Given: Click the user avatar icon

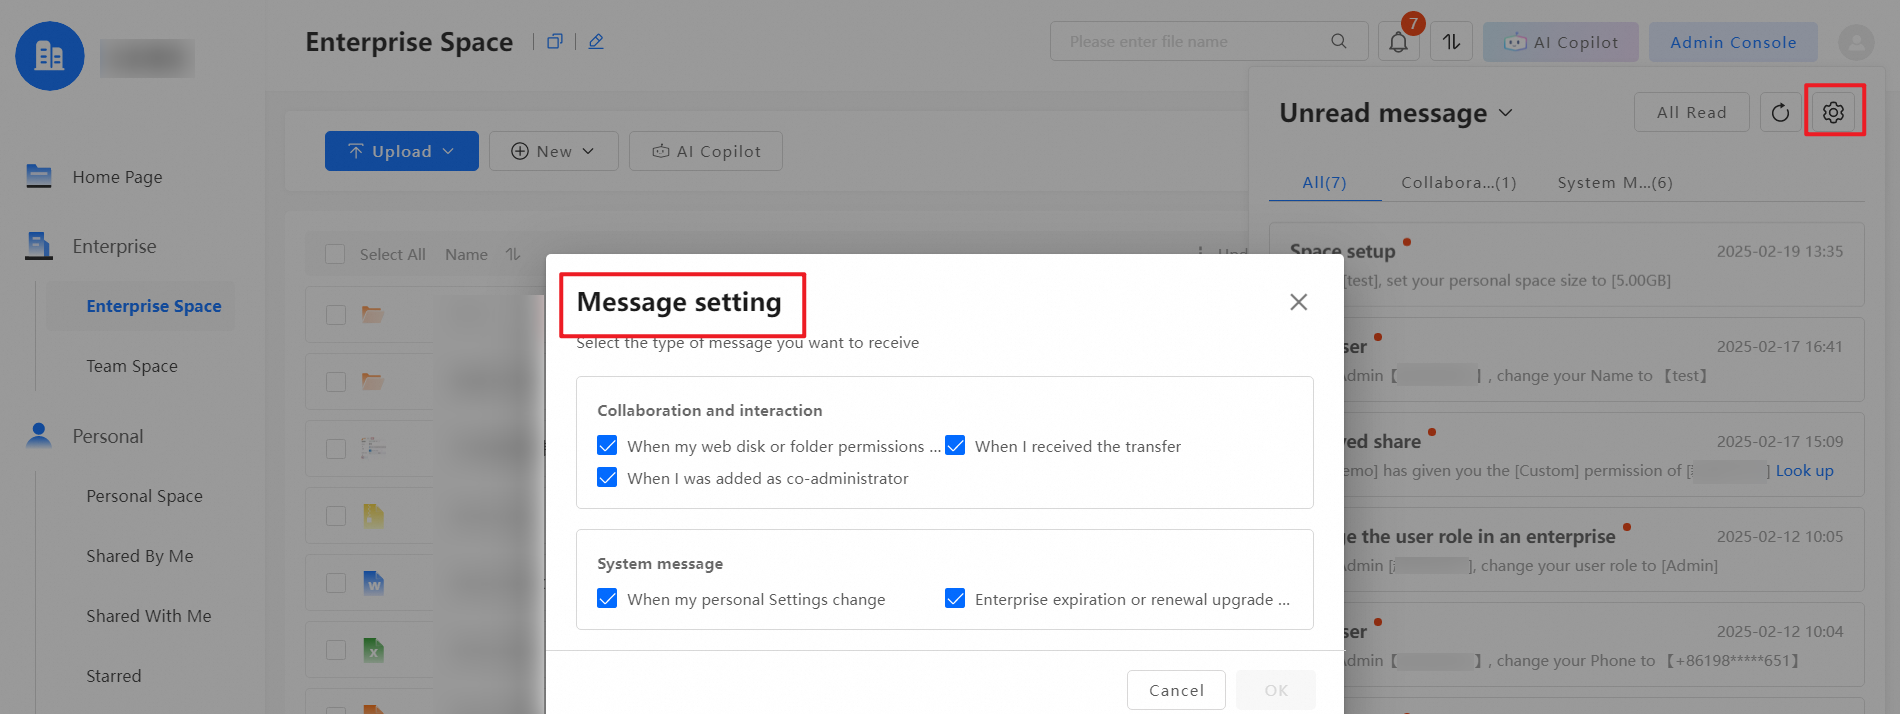Looking at the screenshot, I should (1856, 42).
